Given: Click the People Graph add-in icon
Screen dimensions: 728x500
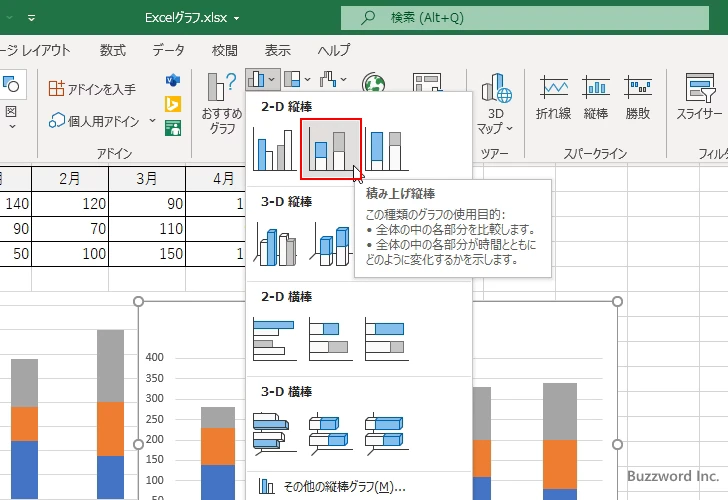Looking at the screenshot, I should (x=173, y=128).
